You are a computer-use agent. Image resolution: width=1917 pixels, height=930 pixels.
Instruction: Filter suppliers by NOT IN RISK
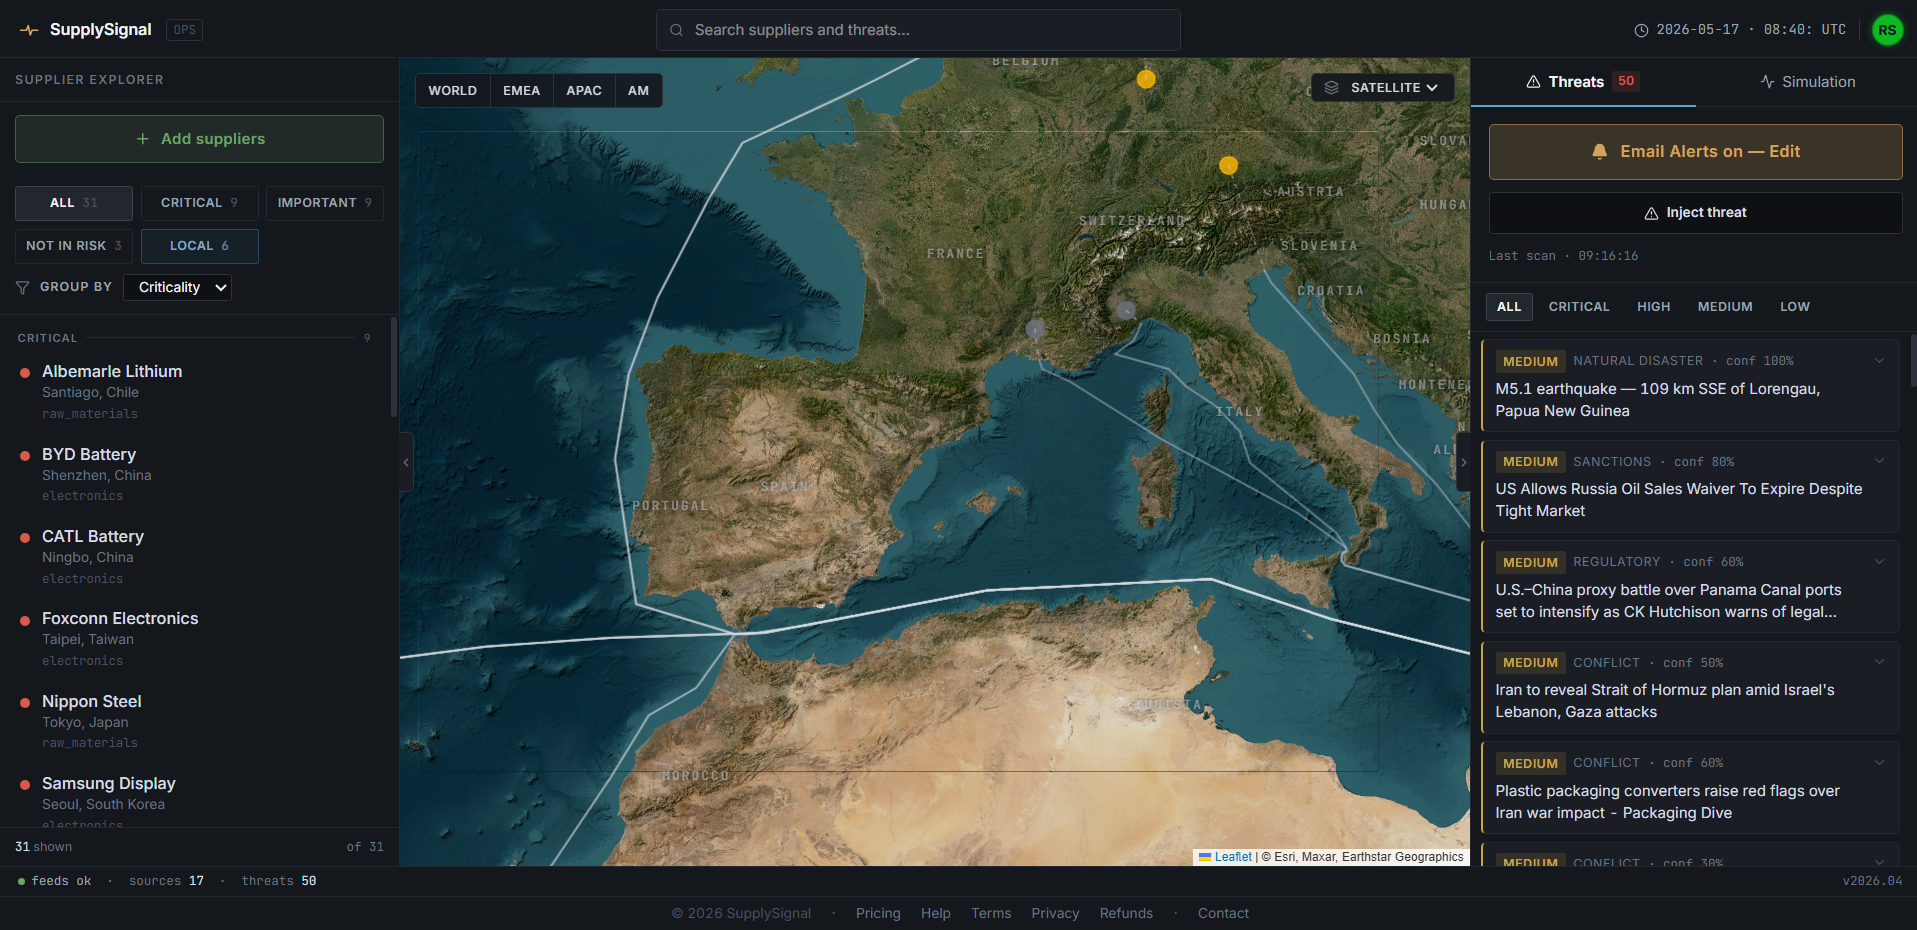74,246
